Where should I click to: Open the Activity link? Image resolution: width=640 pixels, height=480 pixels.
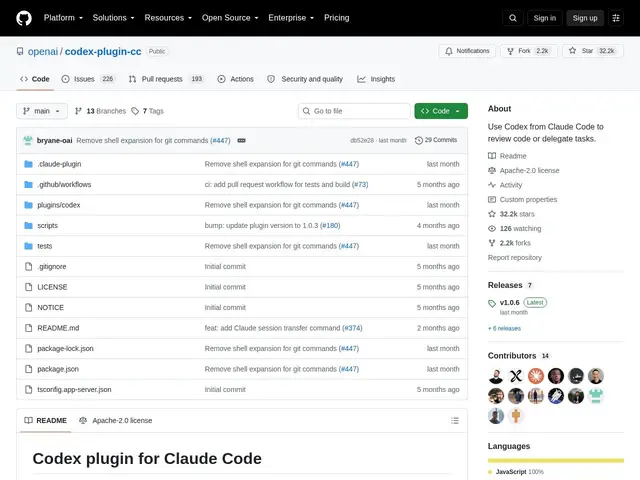point(505,185)
